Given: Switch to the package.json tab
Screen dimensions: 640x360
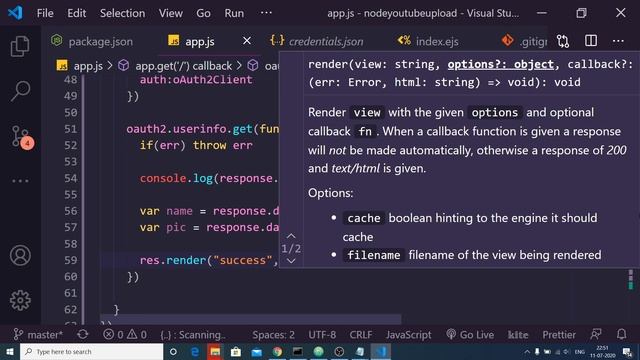Looking at the screenshot, I should [x=92, y=41].
